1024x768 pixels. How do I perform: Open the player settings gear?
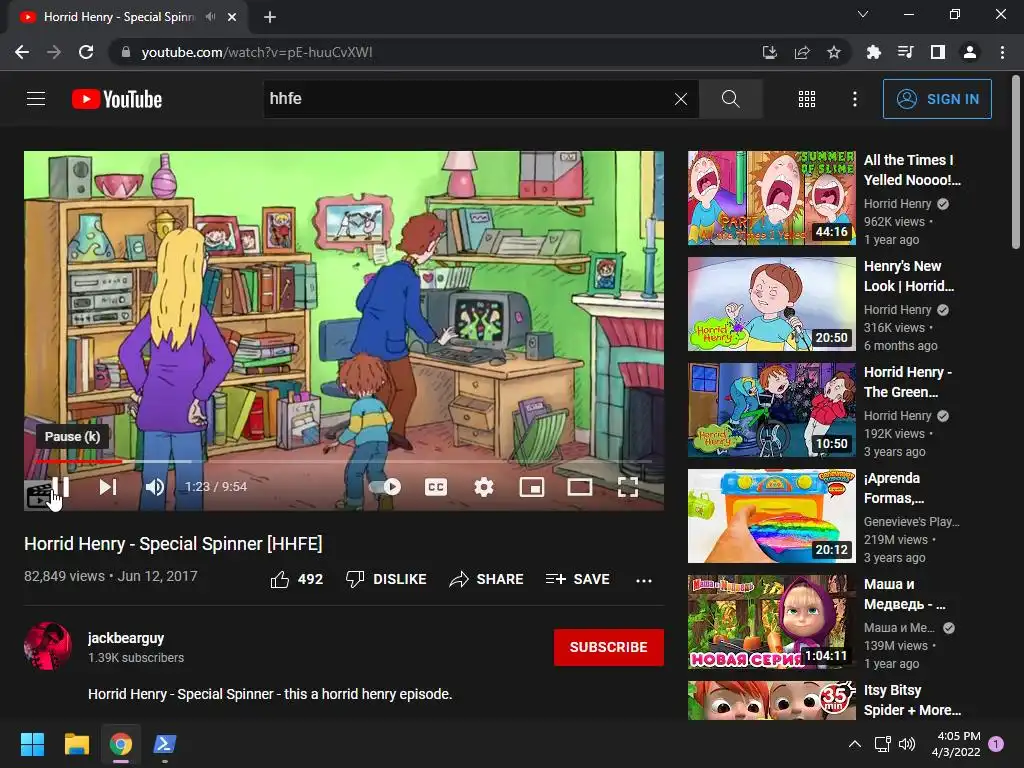point(484,487)
